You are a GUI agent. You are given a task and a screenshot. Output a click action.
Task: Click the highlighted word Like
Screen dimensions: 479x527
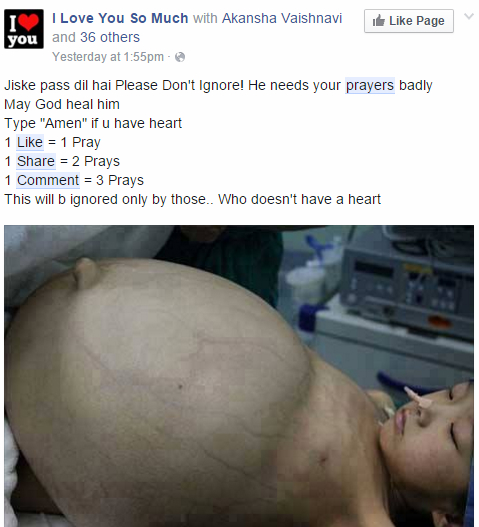(x=30, y=142)
